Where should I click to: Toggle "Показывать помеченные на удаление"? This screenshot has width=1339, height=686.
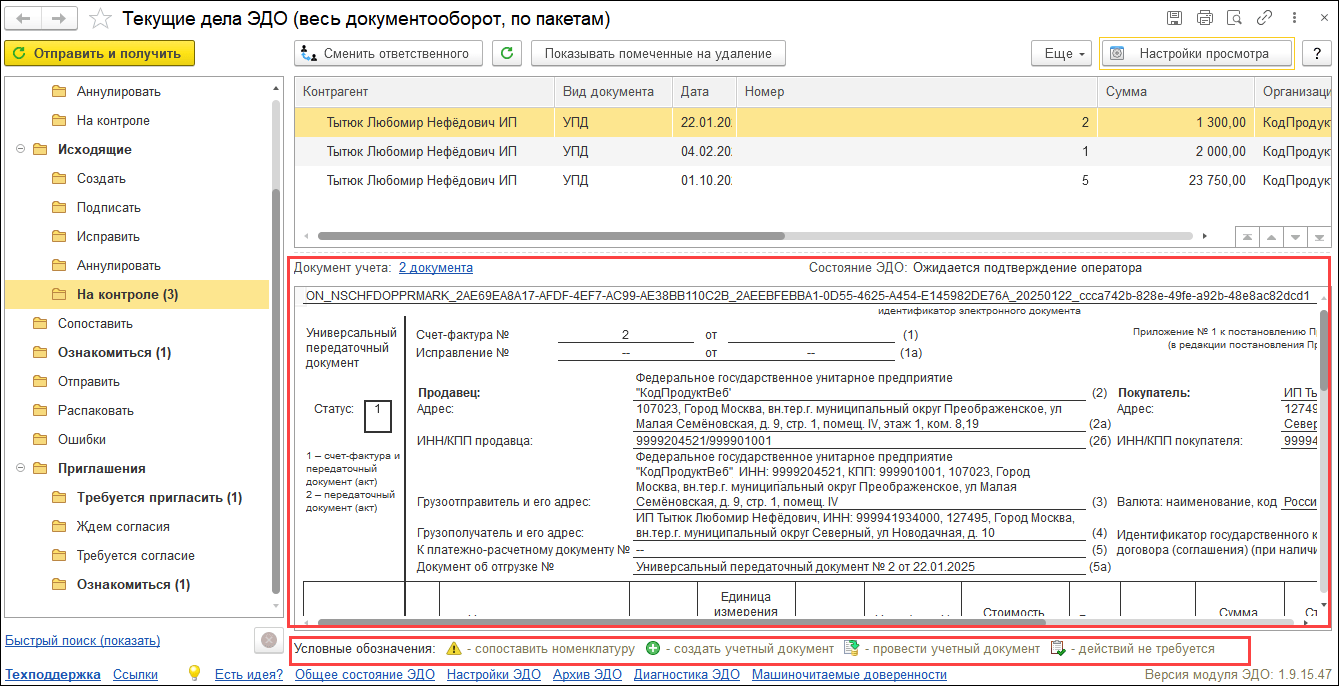click(x=657, y=53)
